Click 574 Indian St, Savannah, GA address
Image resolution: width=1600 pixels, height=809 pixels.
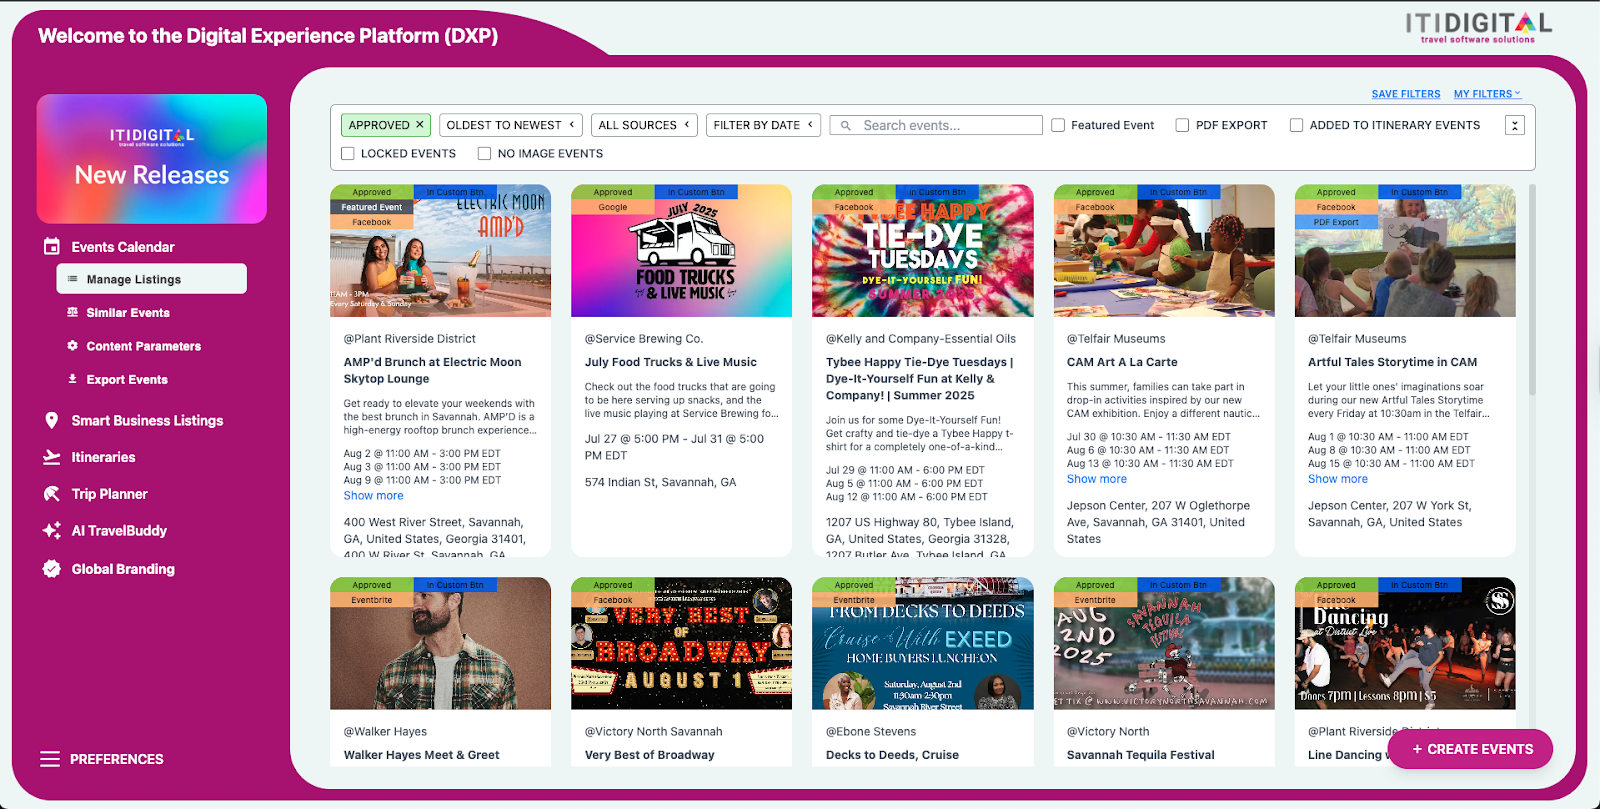coord(660,482)
